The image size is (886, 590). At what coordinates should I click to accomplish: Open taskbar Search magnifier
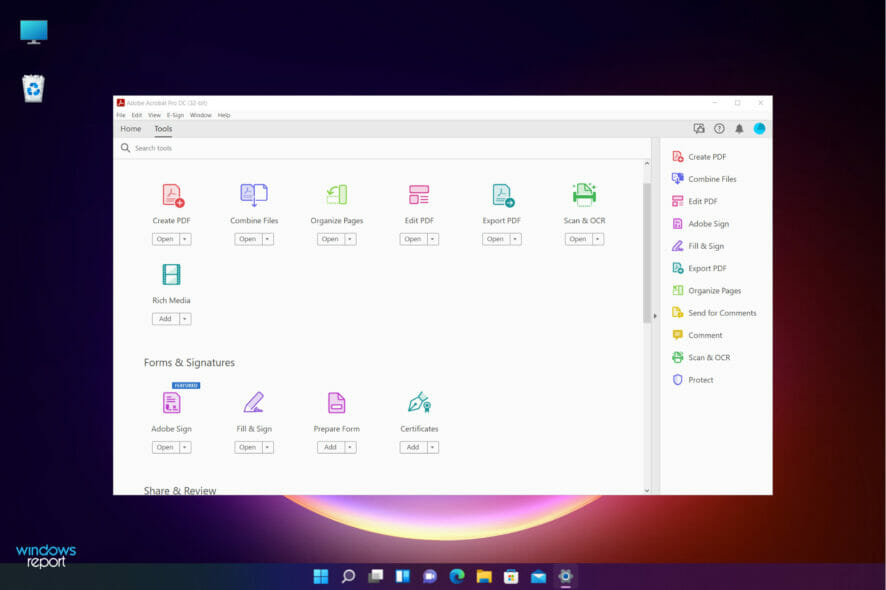348,576
